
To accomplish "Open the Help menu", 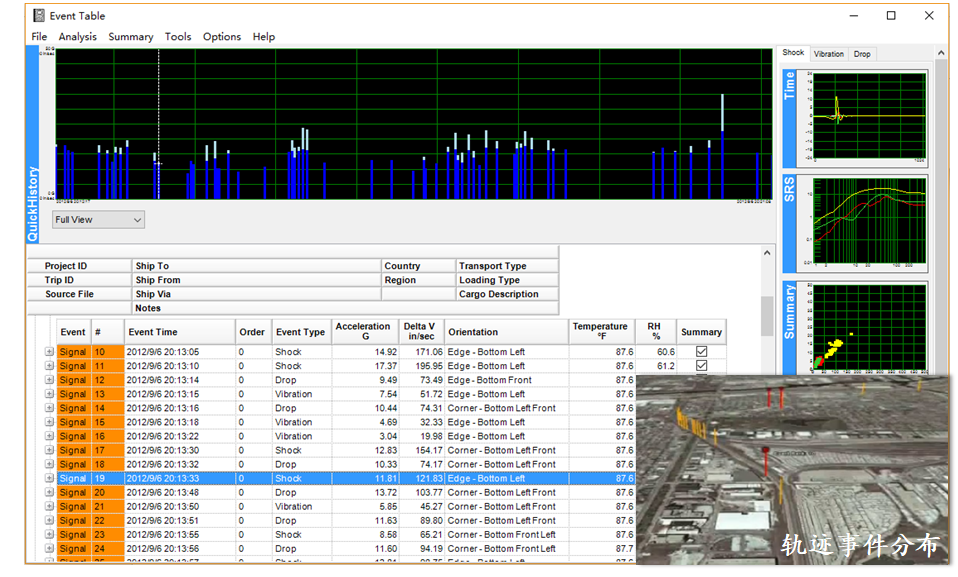I will 264,37.
